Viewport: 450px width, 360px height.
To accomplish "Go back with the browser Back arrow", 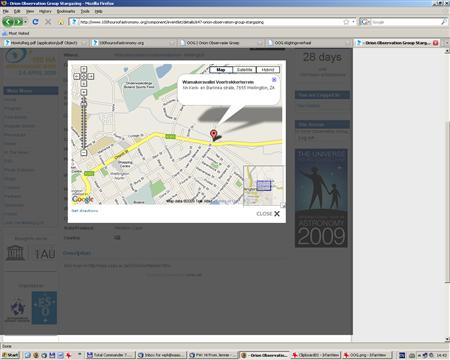I will click(8, 22).
